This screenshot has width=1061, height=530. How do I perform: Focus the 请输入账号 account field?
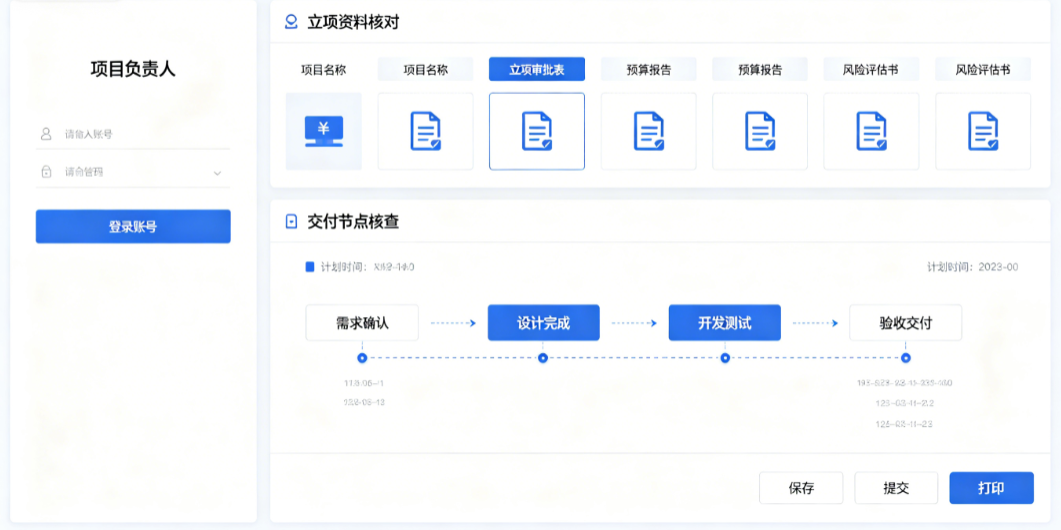tap(133, 134)
